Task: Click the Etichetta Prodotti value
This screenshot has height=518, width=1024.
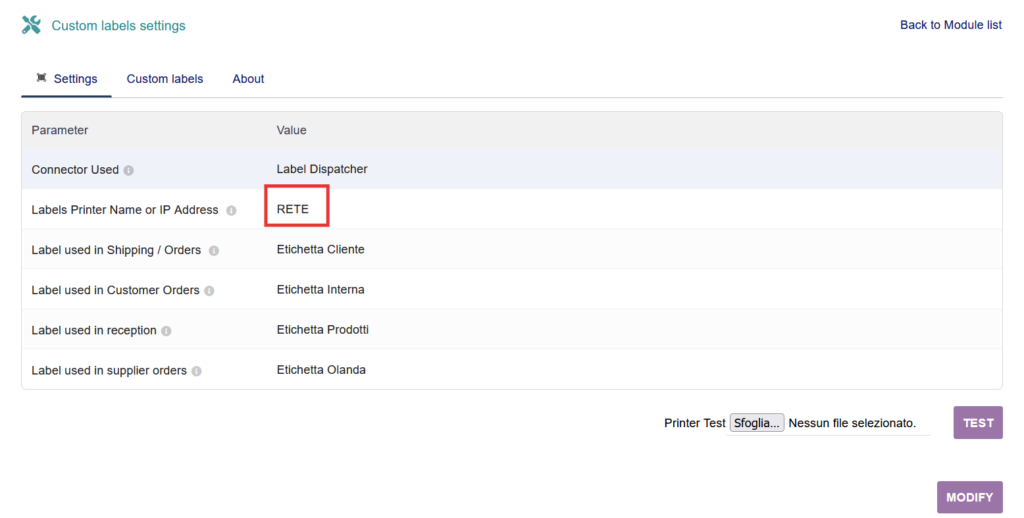Action: pyautogui.click(x=323, y=330)
